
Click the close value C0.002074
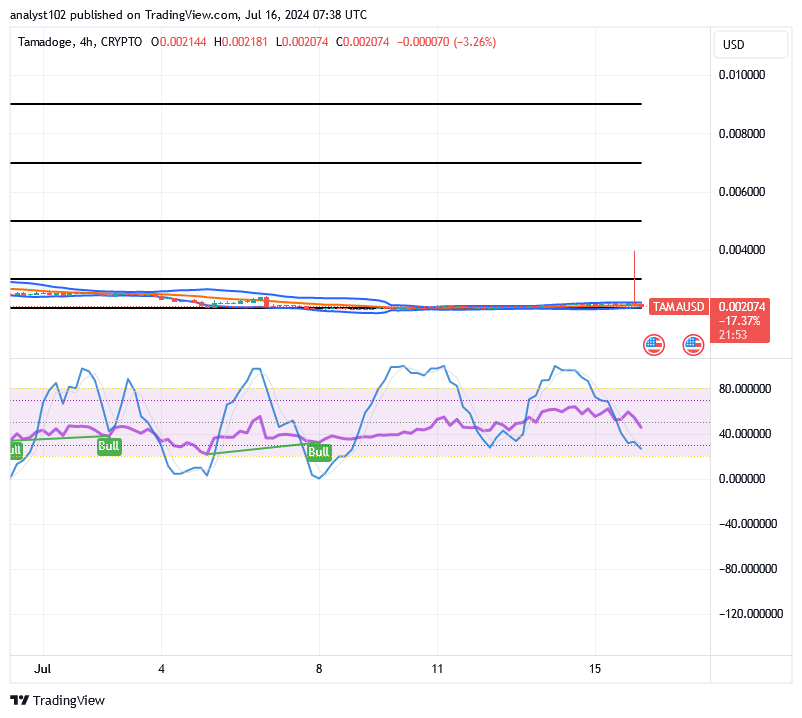point(363,42)
